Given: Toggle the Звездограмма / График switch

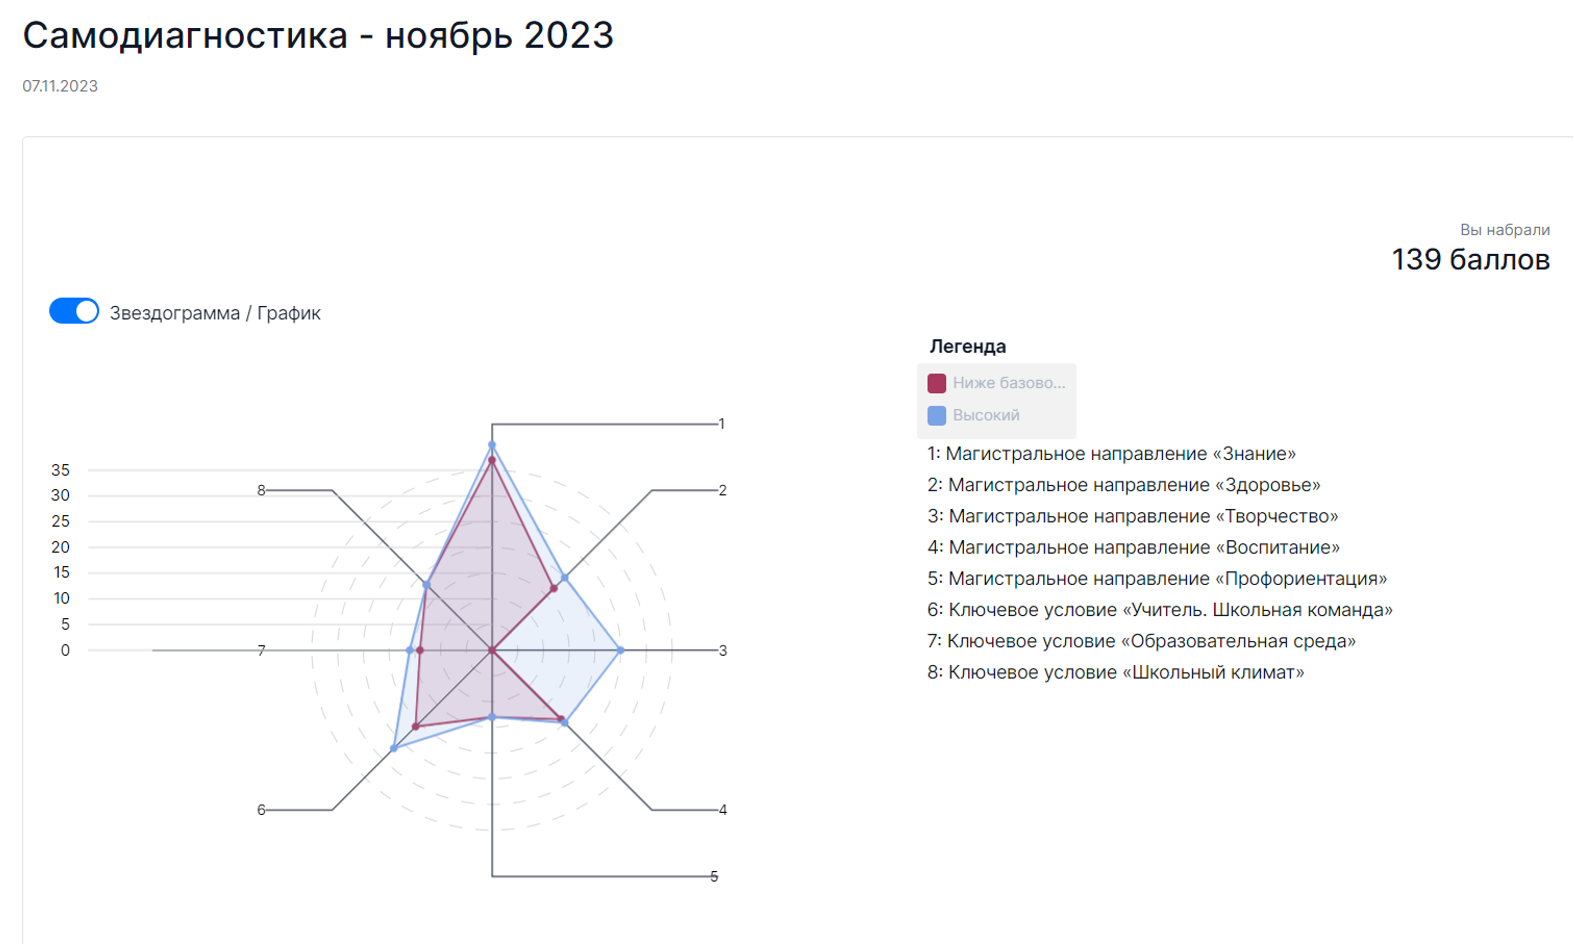Looking at the screenshot, I should coord(74,312).
